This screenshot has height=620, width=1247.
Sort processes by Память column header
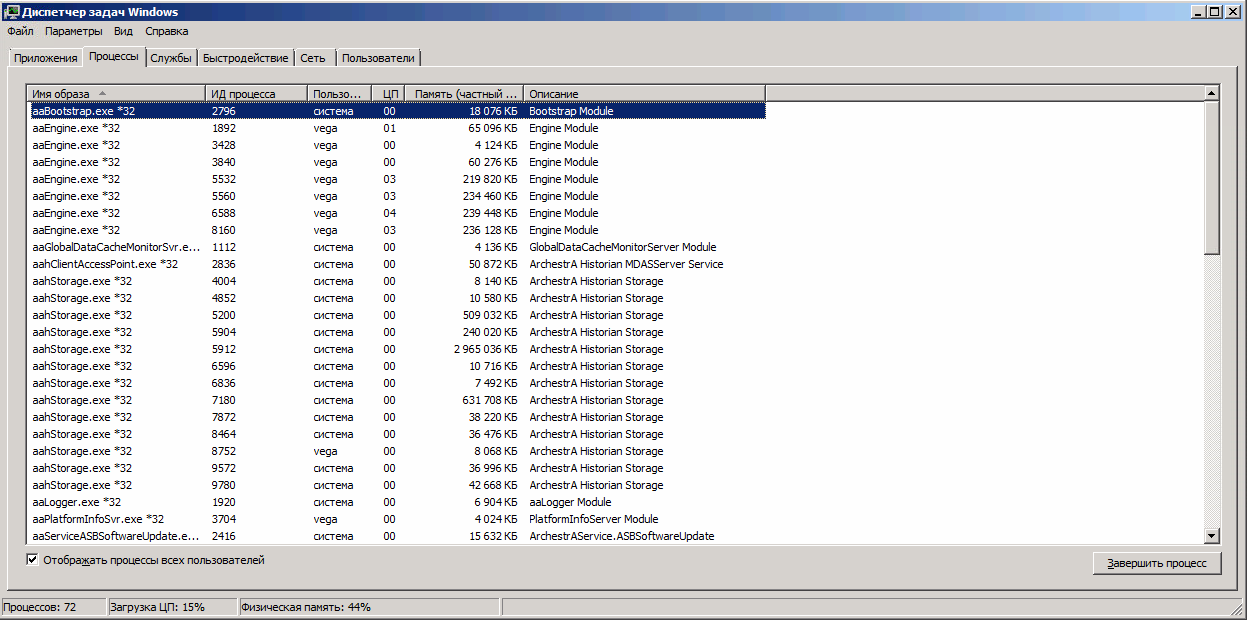coord(465,94)
